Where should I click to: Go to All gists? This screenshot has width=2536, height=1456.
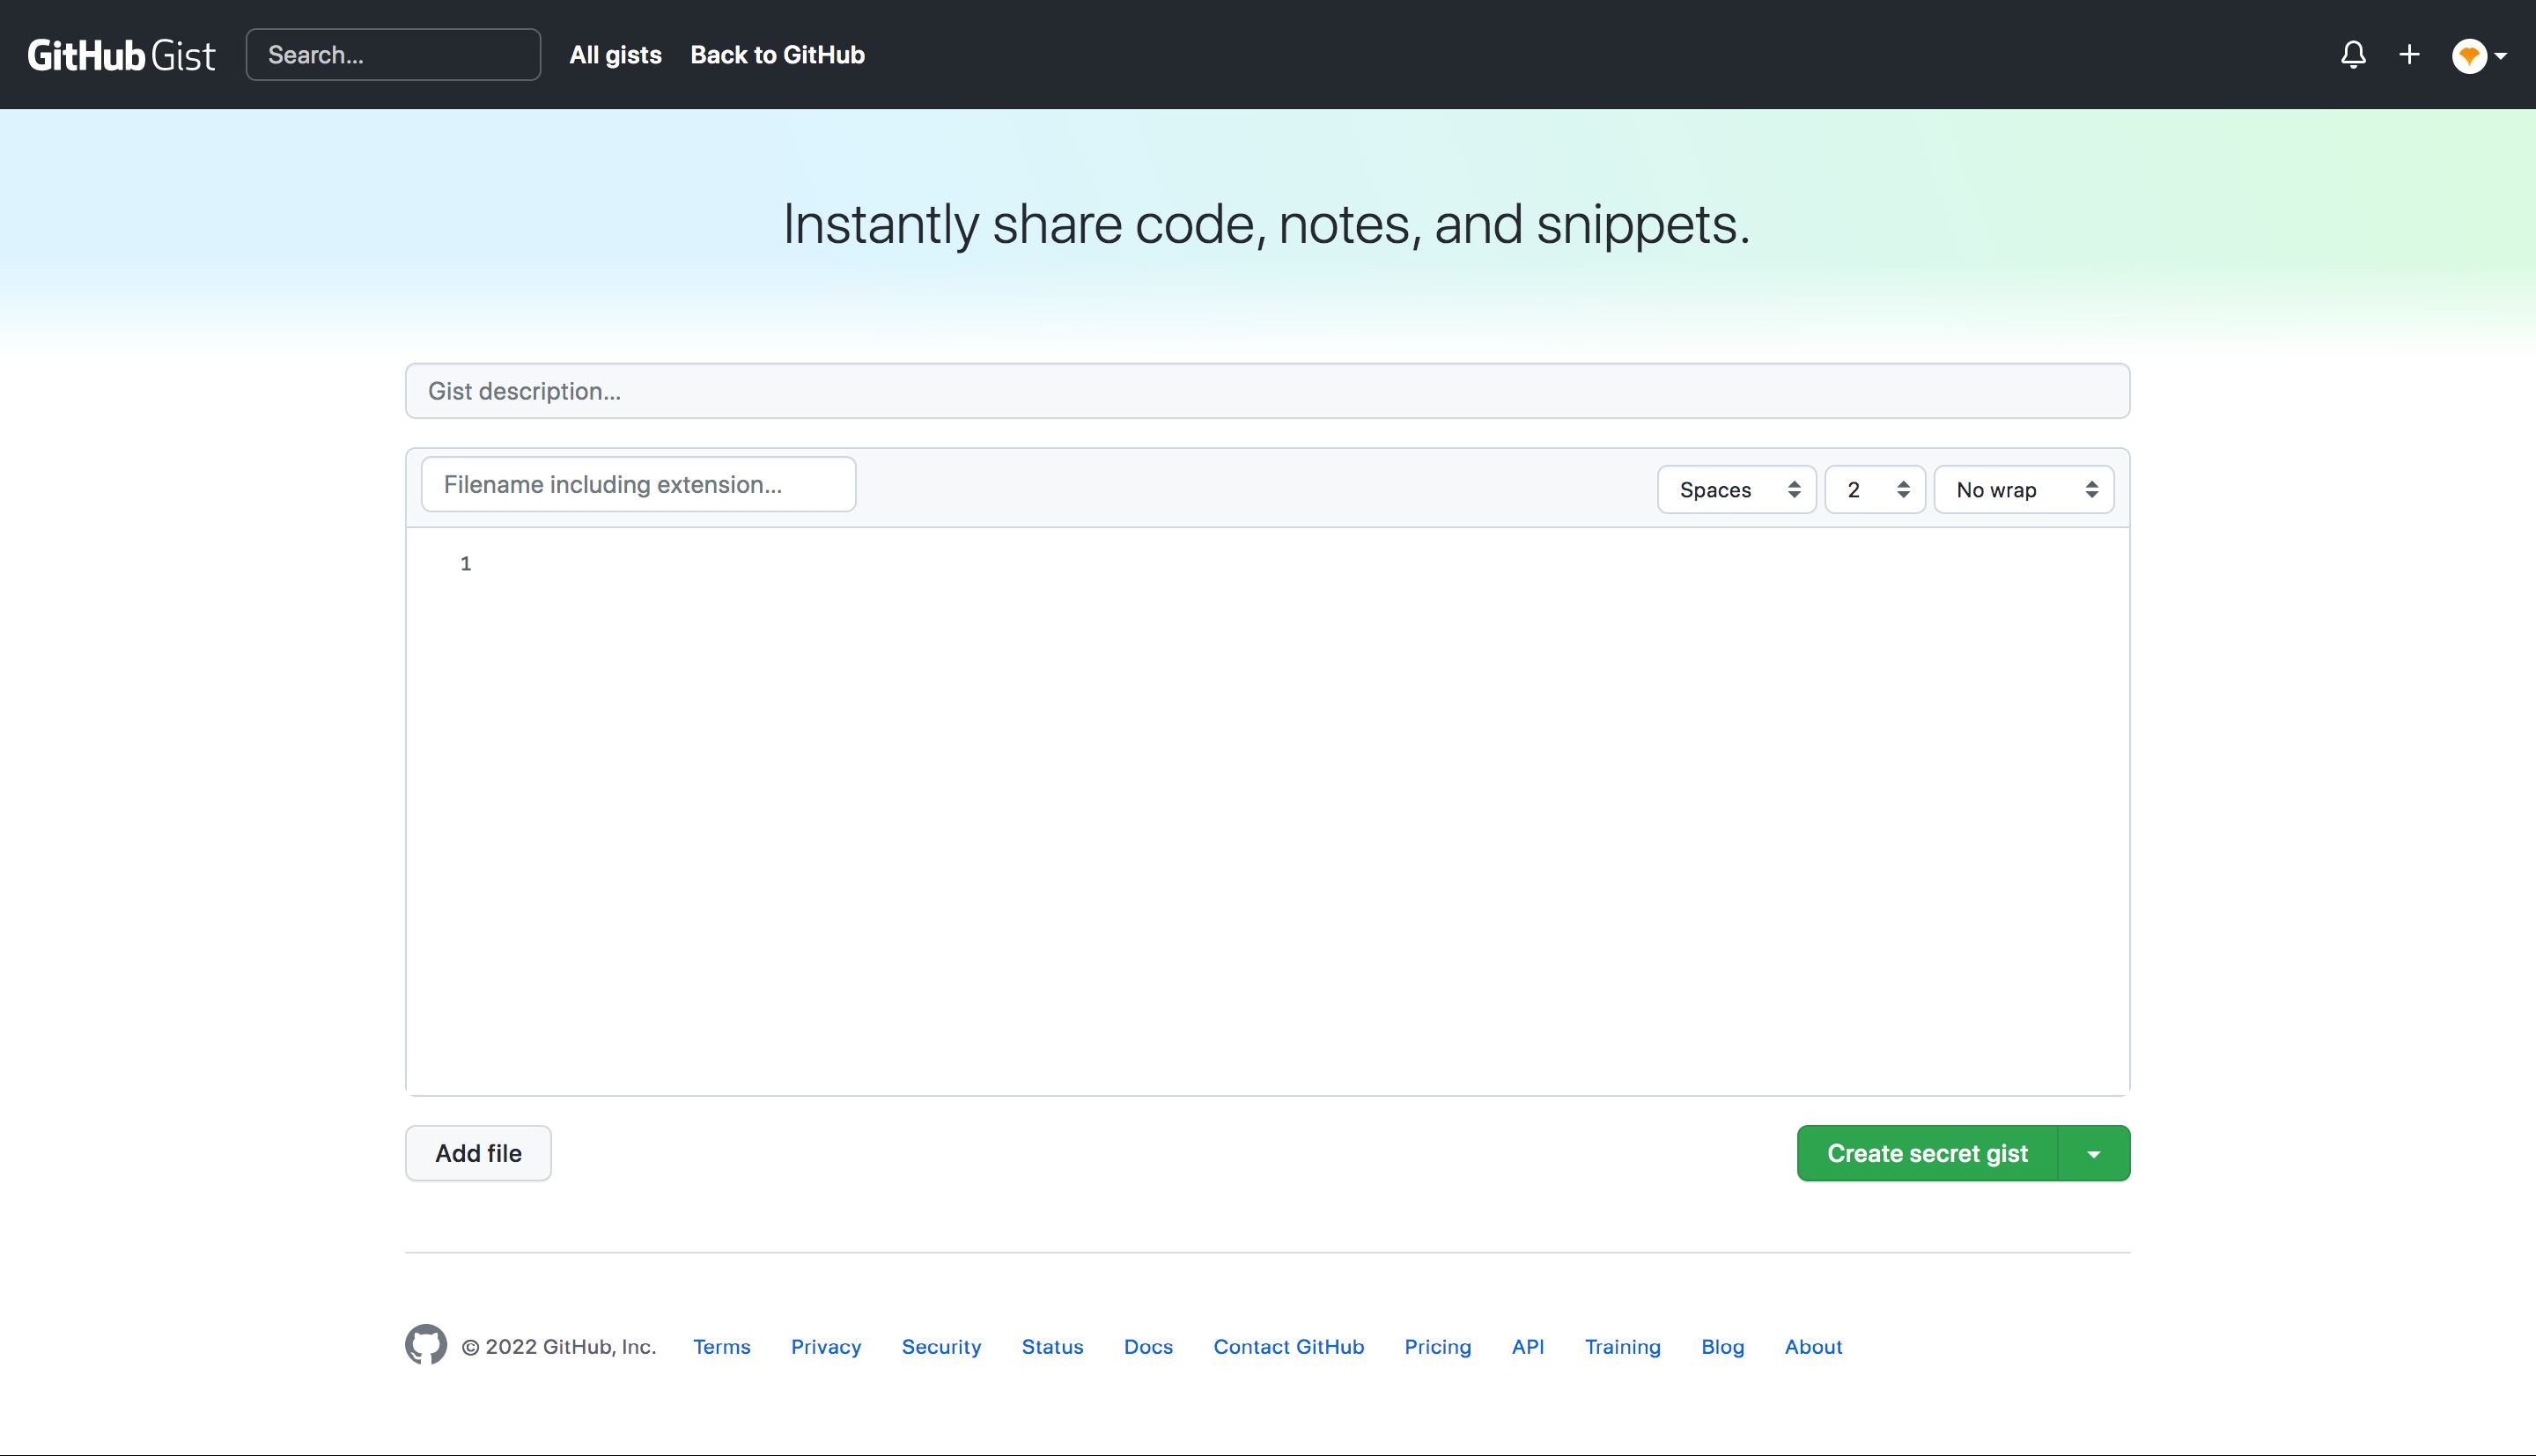coord(616,55)
